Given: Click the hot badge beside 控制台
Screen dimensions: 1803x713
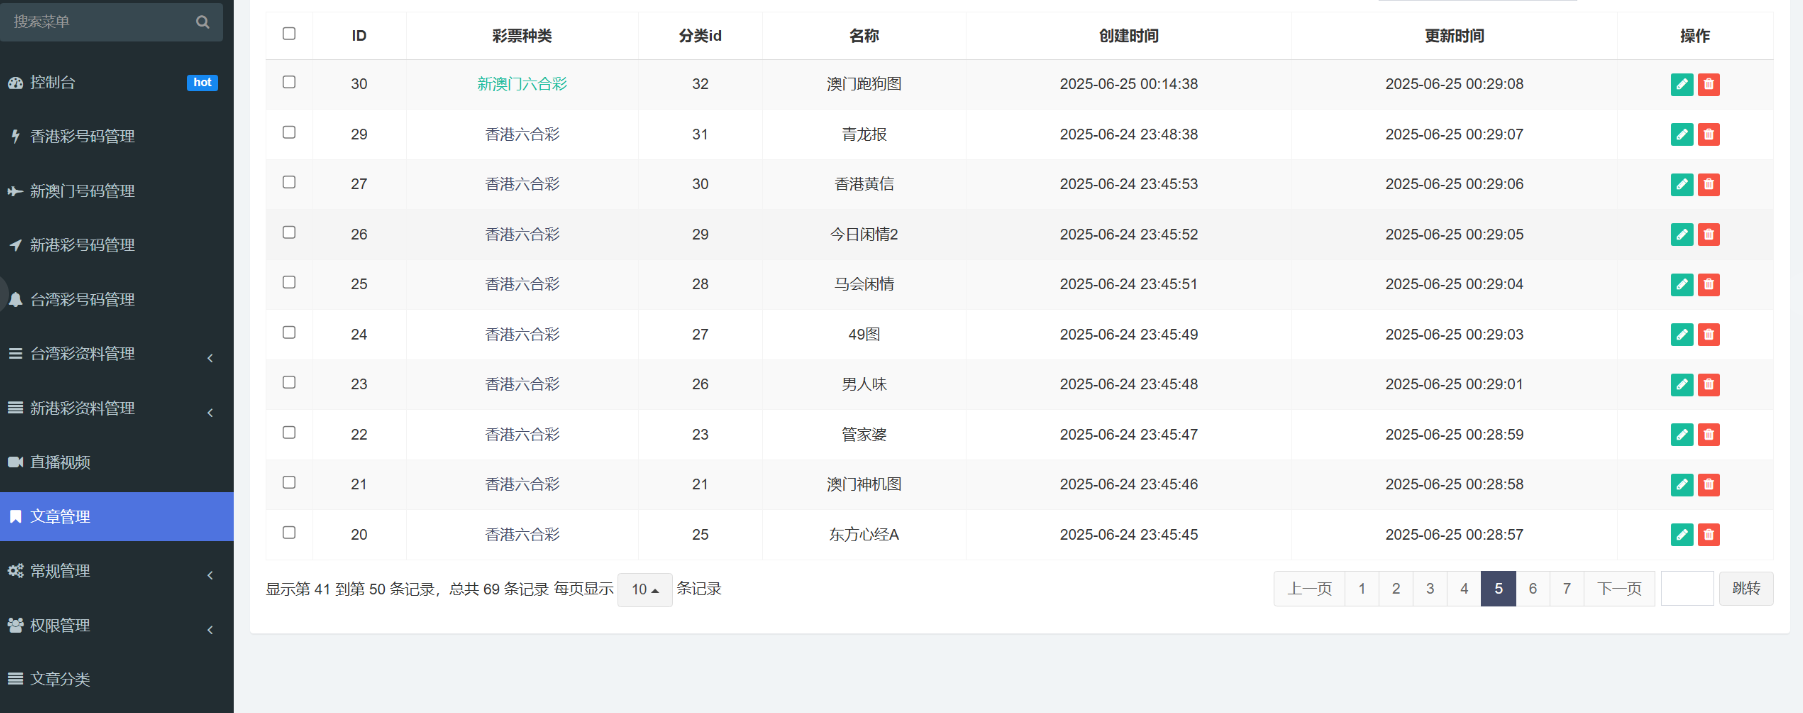Looking at the screenshot, I should [202, 83].
